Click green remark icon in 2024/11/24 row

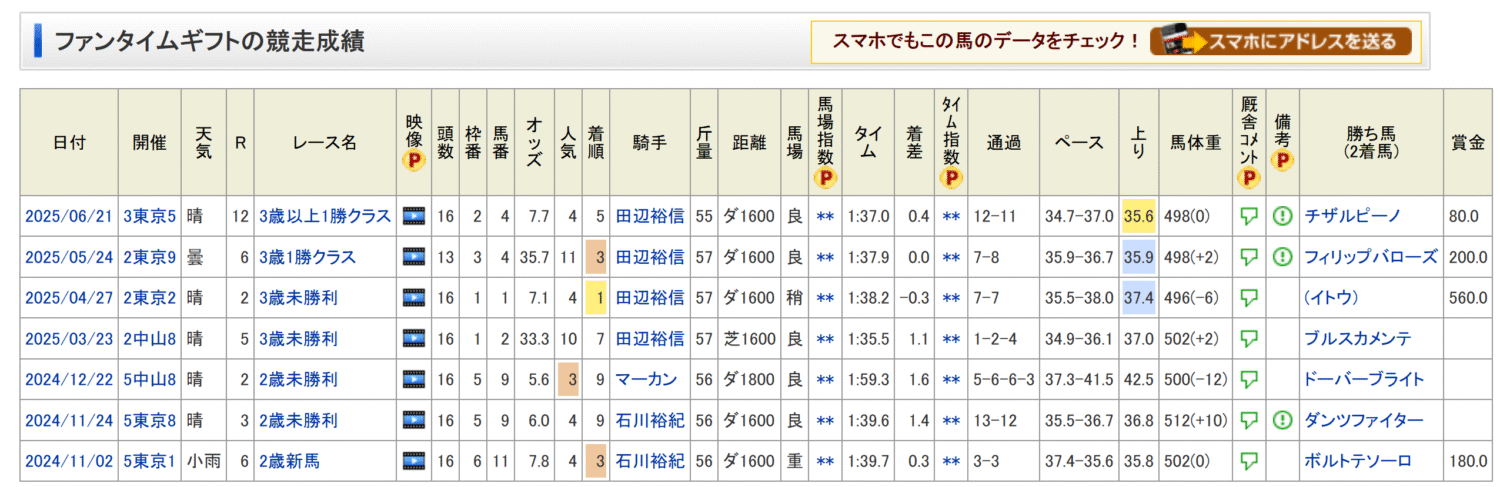(x=1282, y=420)
